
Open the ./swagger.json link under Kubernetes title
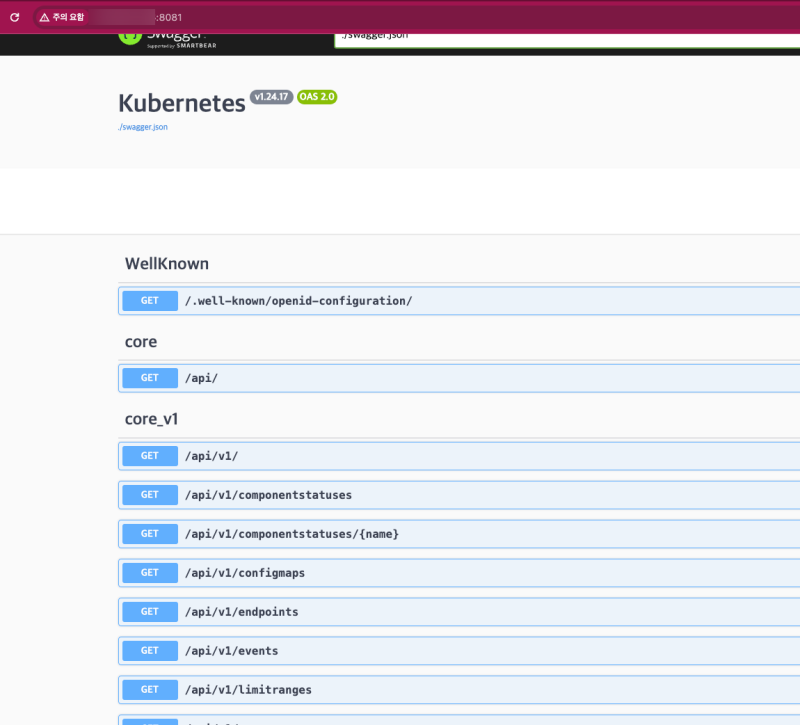pyautogui.click(x=142, y=127)
